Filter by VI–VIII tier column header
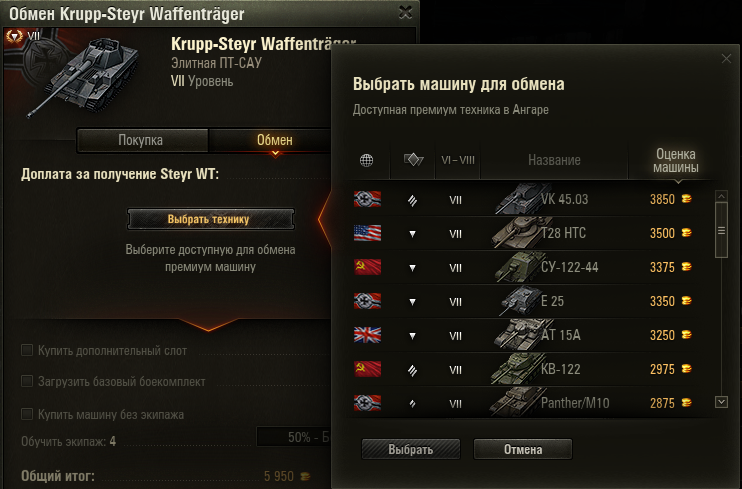Image resolution: width=742 pixels, height=489 pixels. (458, 160)
